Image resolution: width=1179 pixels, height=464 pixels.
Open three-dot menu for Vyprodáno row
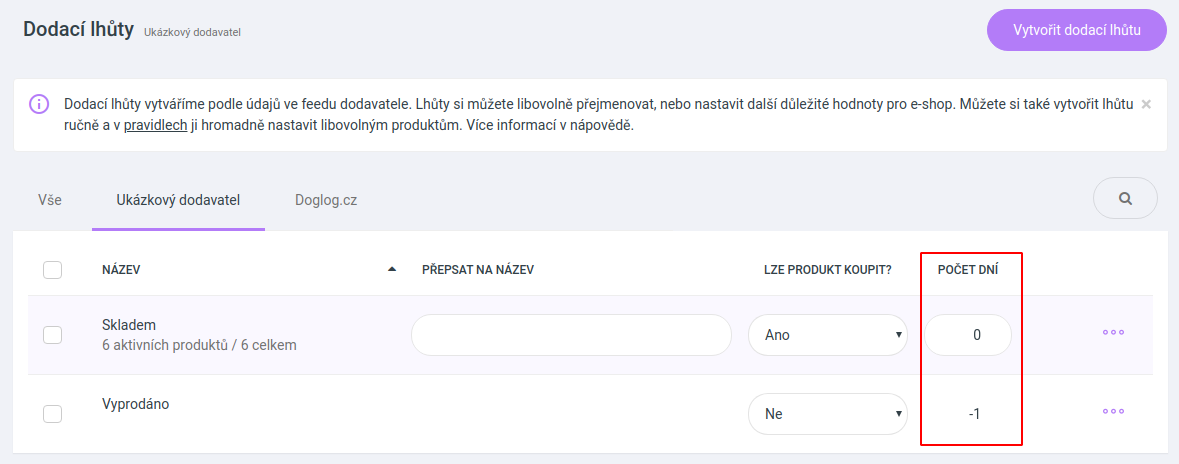pyautogui.click(x=1114, y=411)
